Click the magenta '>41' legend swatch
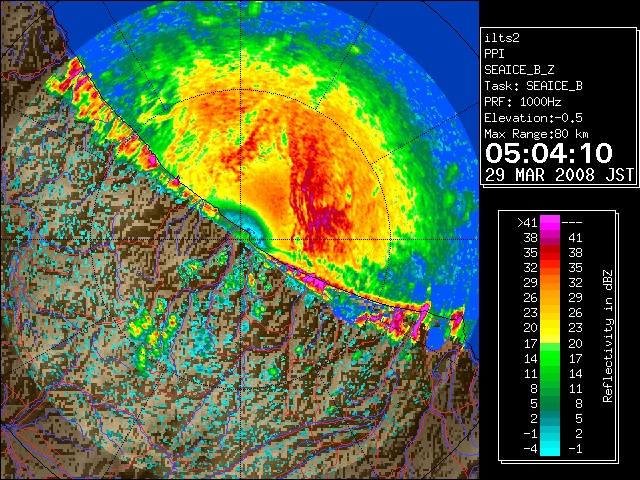 (550, 222)
